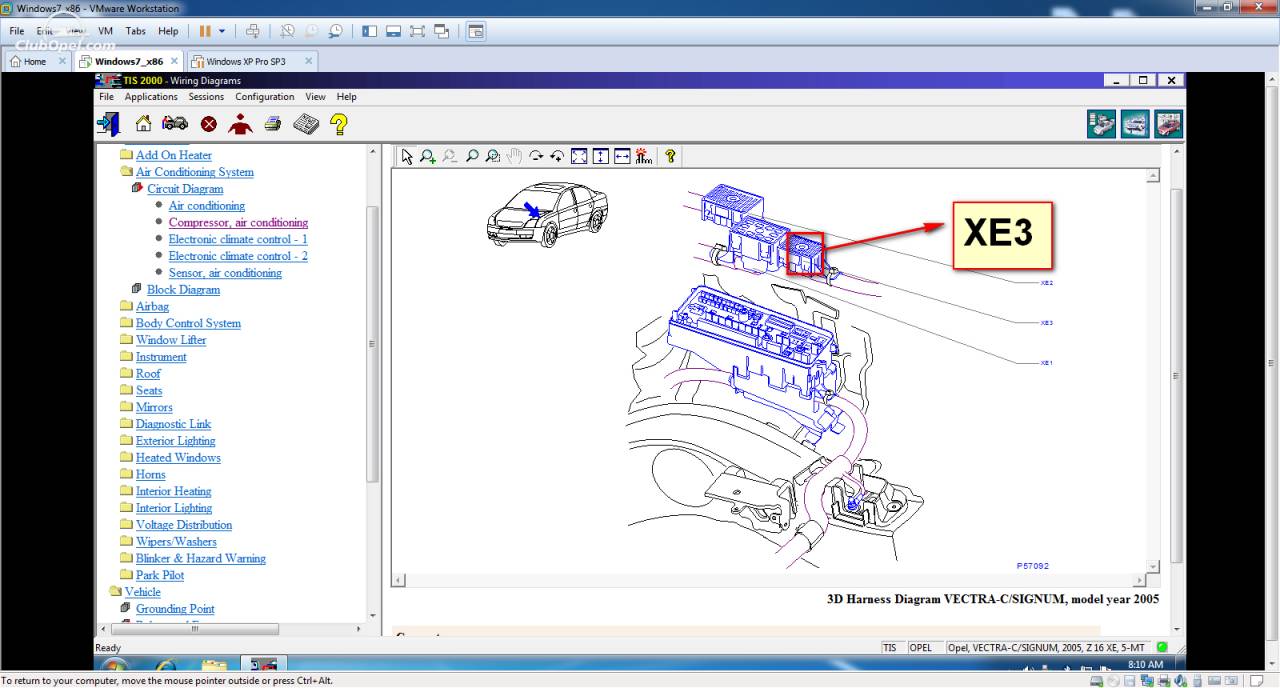Open TIS Applications menu

(x=151, y=97)
